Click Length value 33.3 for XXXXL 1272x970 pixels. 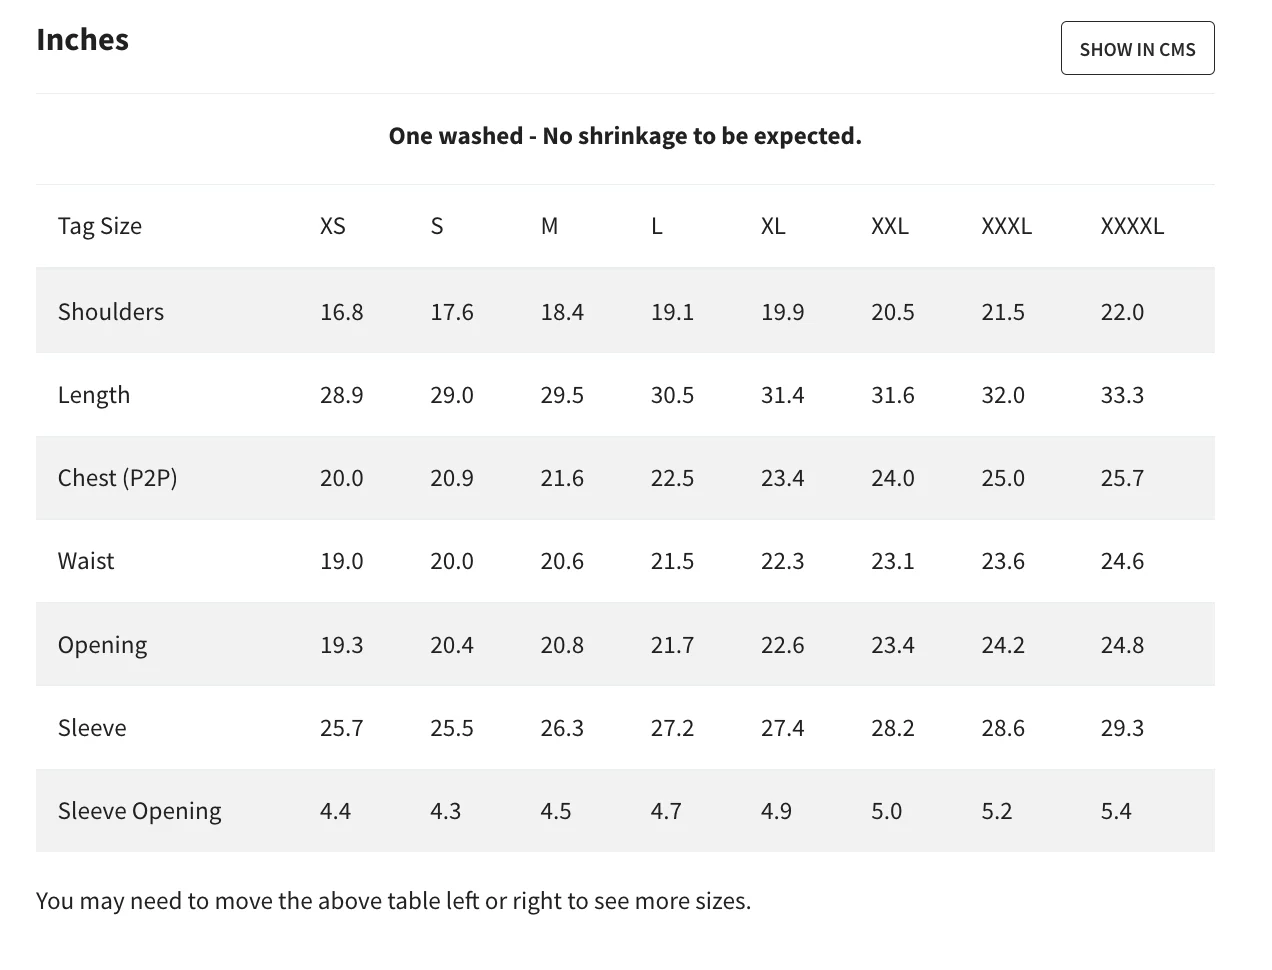coord(1122,395)
